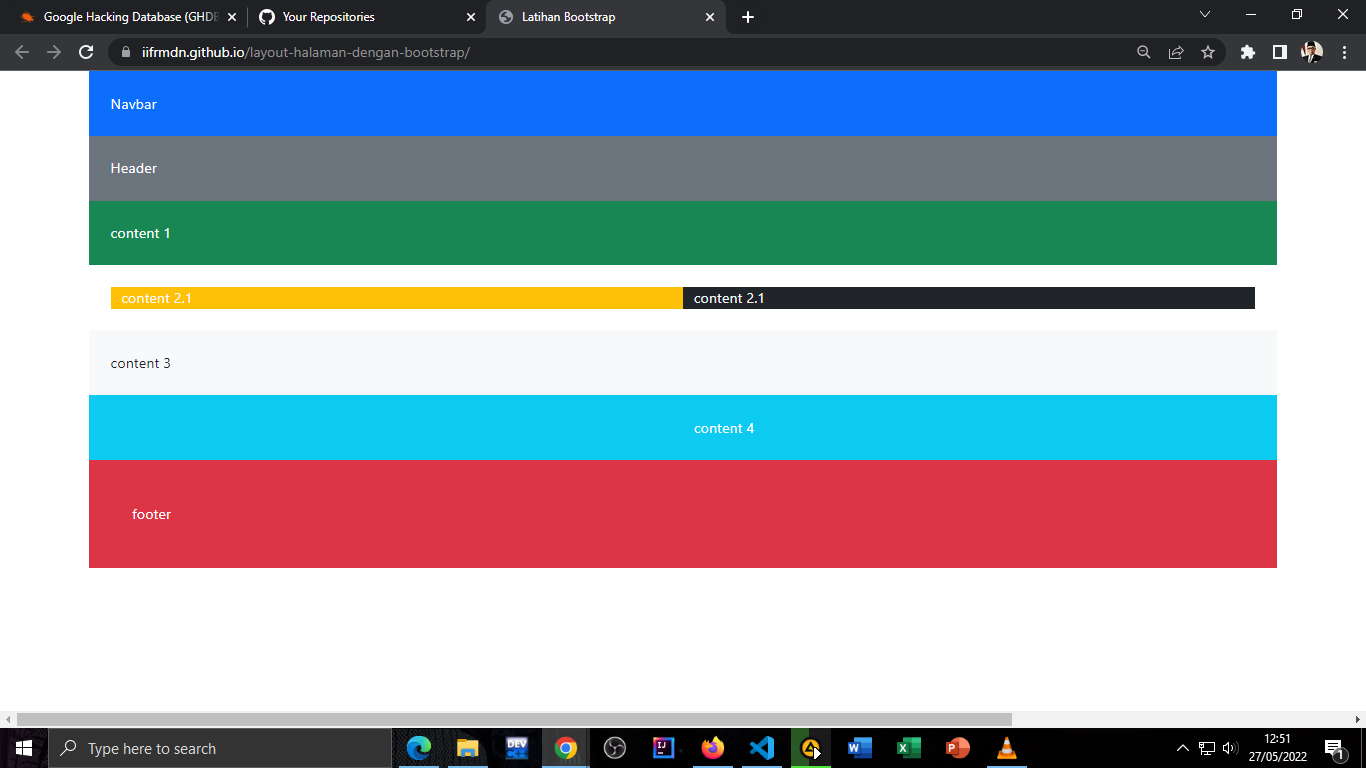Click the scrollbar right arrow
1366x768 pixels.
tap(1358, 719)
